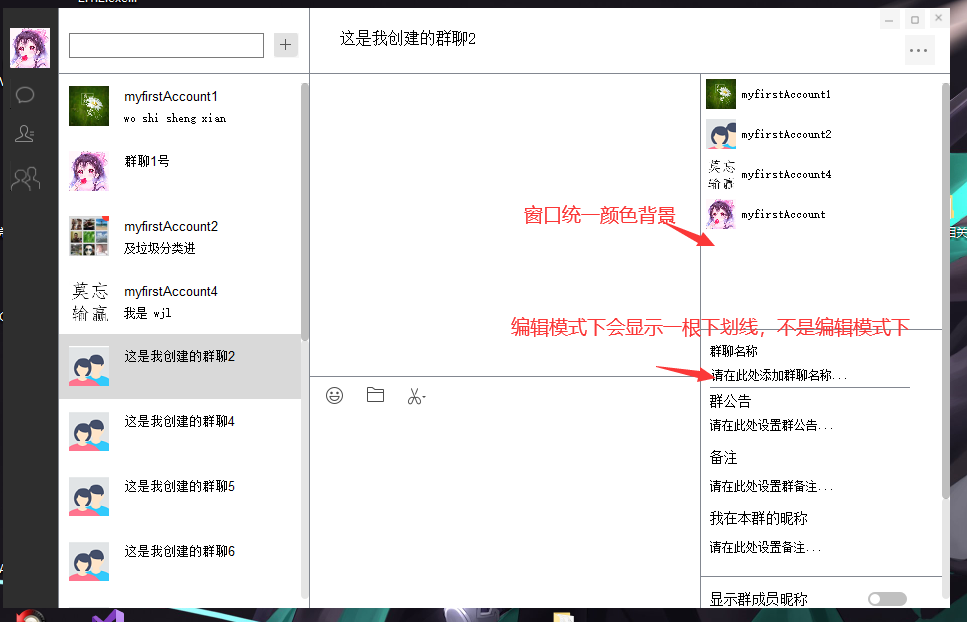Click myfirstAccount2 avatar in member panel
Screen dimensions: 967x622
click(721, 134)
